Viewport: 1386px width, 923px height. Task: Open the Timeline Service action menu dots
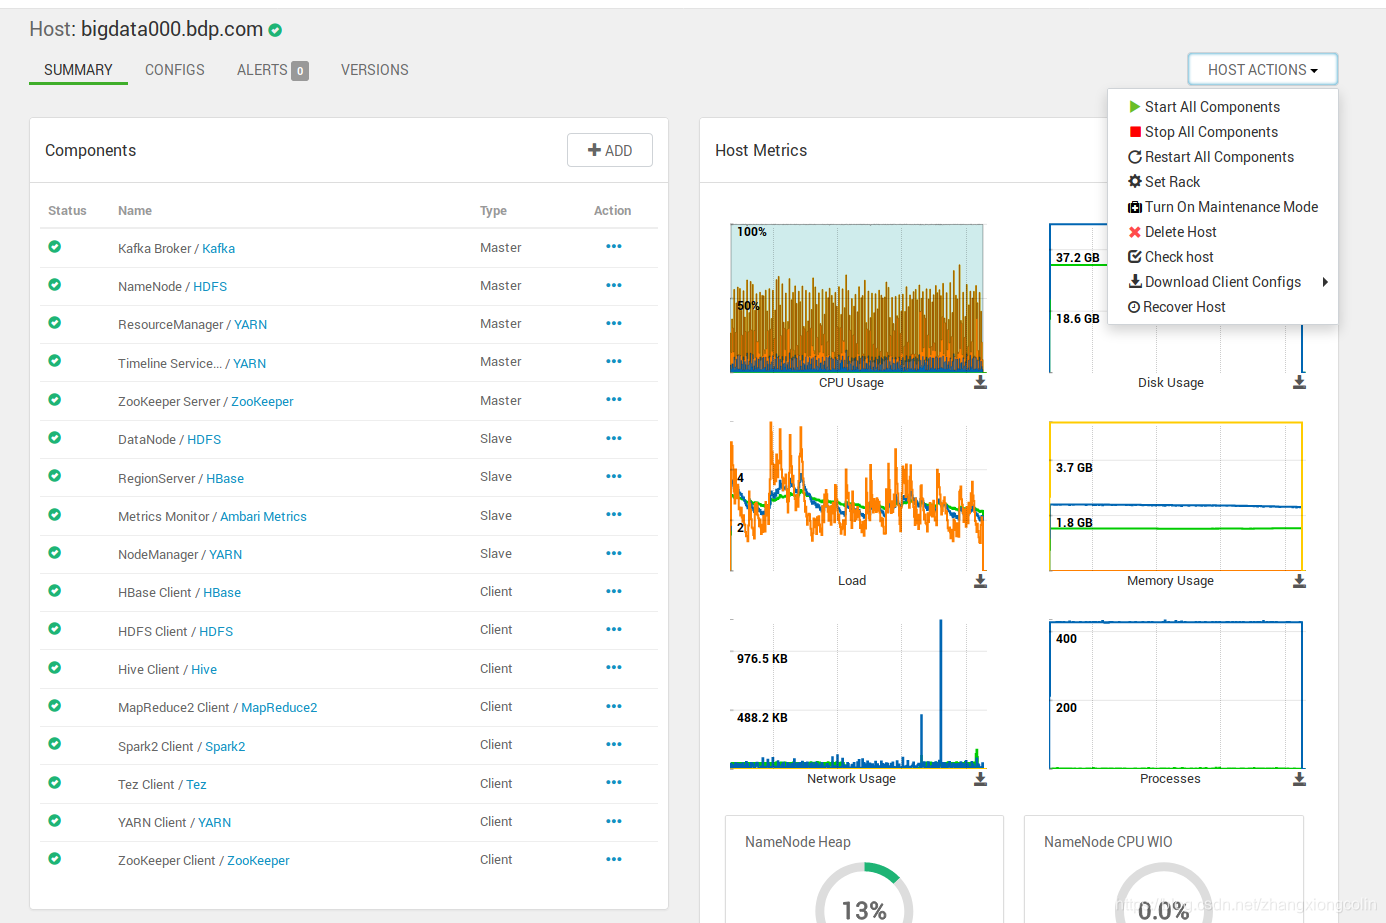tap(614, 361)
